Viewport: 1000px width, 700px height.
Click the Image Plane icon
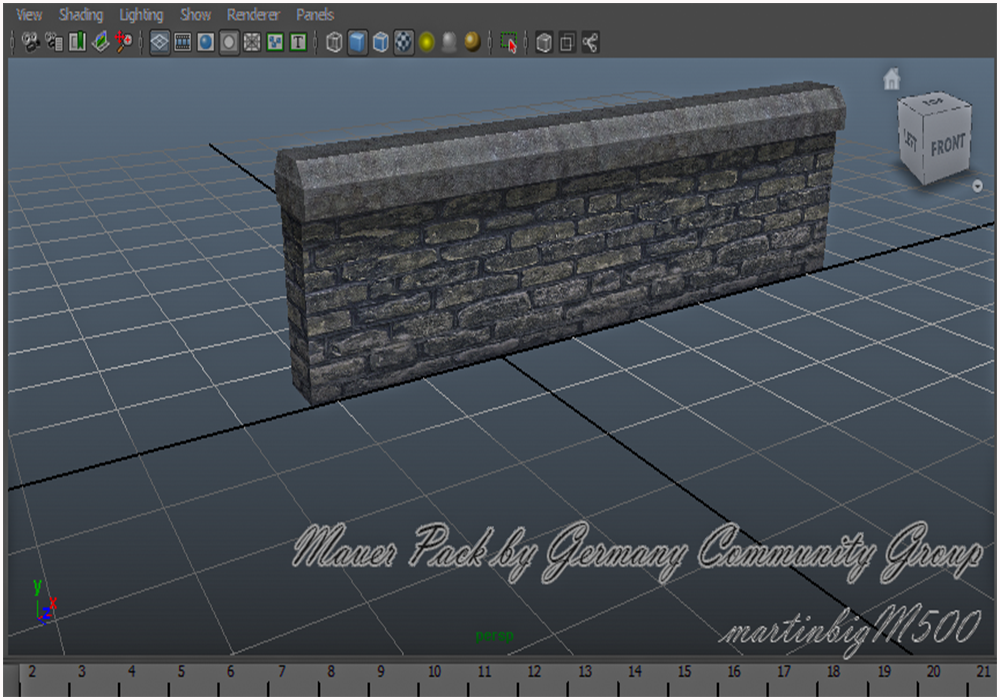pos(101,42)
